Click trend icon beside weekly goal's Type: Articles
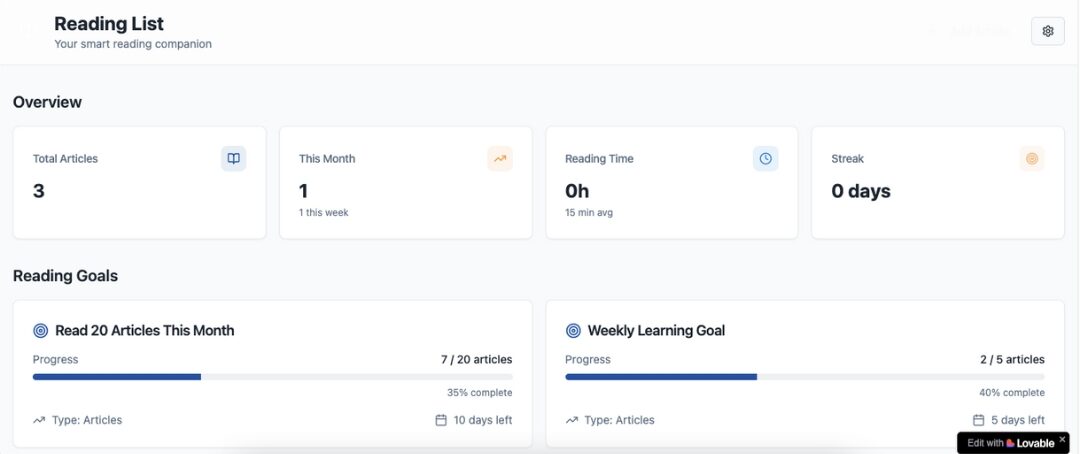The image size is (1080, 454). click(x=572, y=420)
